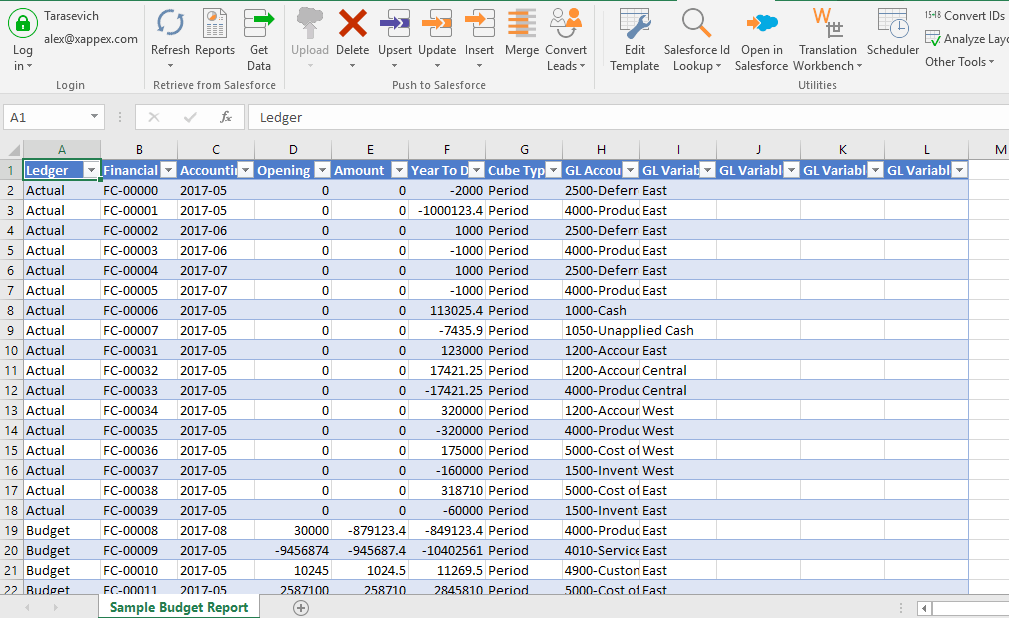Click the Convert IDs tool
1009x618 pixels.
pyautogui.click(x=965, y=15)
